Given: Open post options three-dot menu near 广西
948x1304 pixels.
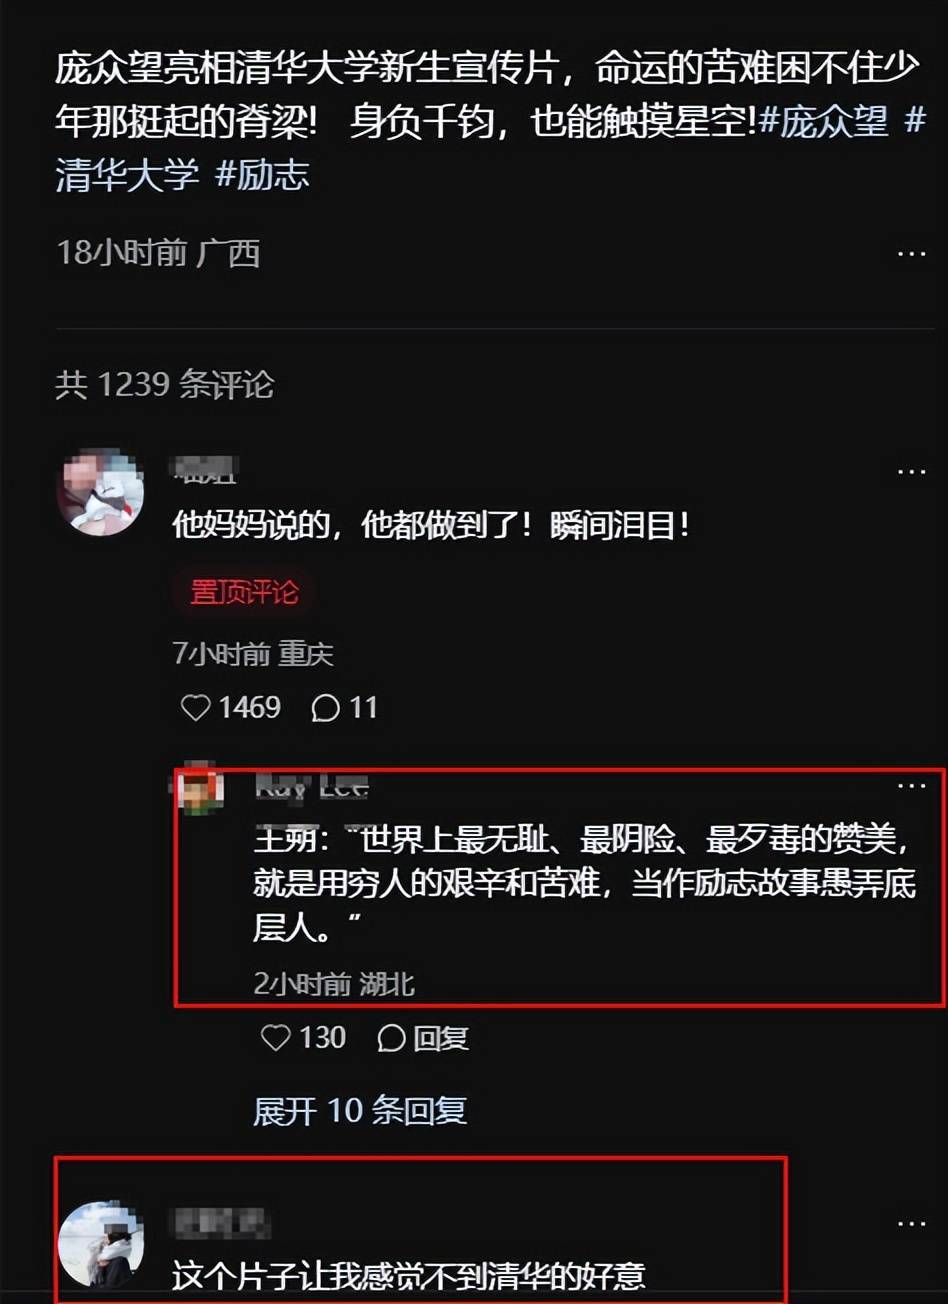Looking at the screenshot, I should (x=911, y=254).
